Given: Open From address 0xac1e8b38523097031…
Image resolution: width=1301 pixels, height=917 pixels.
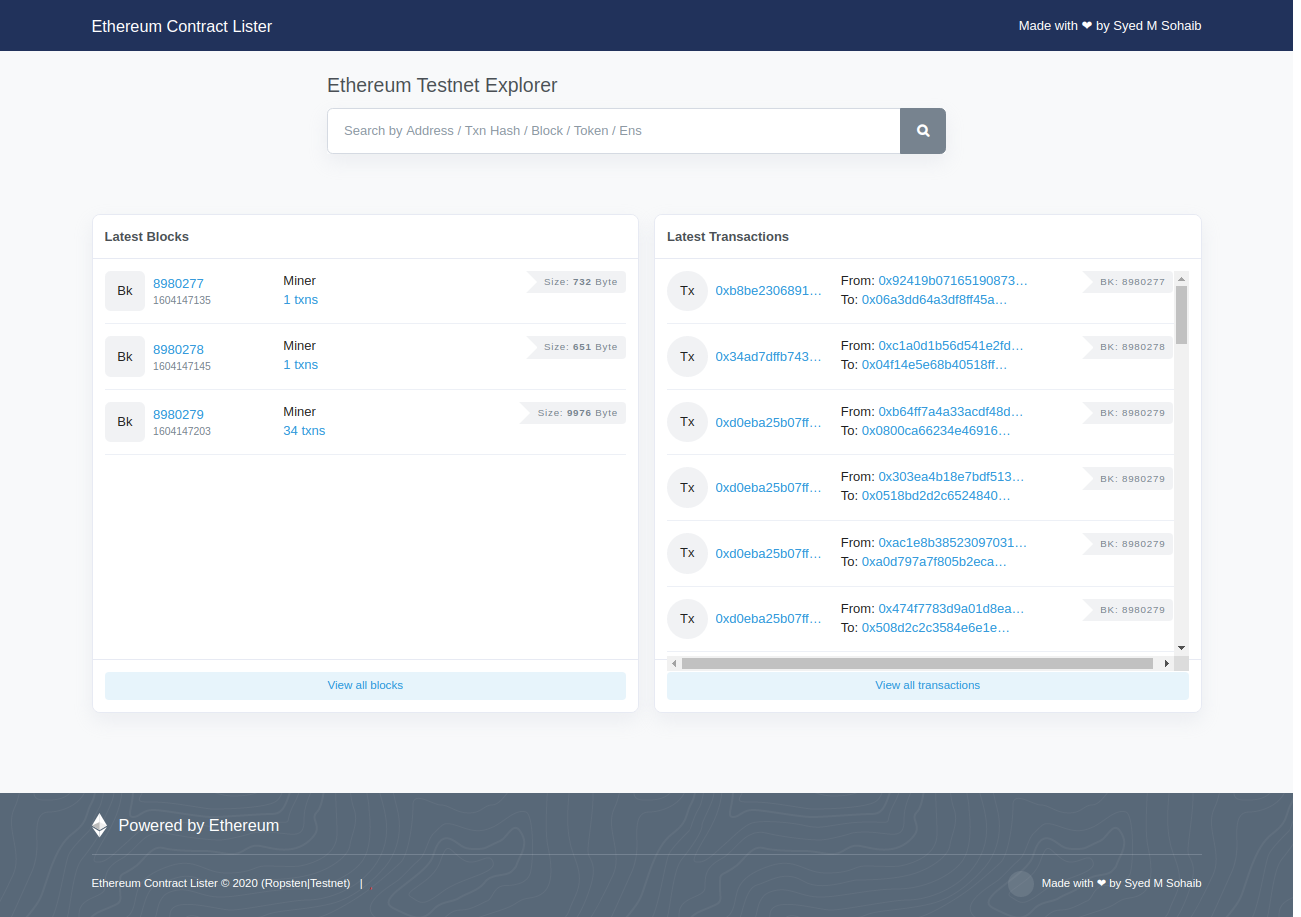Looking at the screenshot, I should pos(953,543).
